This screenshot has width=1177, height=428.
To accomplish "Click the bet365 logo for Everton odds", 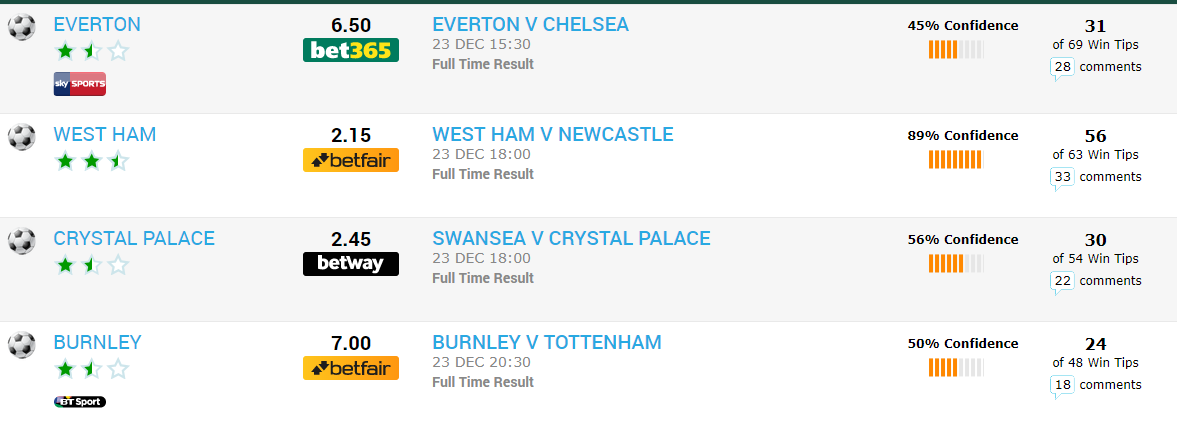I will coord(351,50).
